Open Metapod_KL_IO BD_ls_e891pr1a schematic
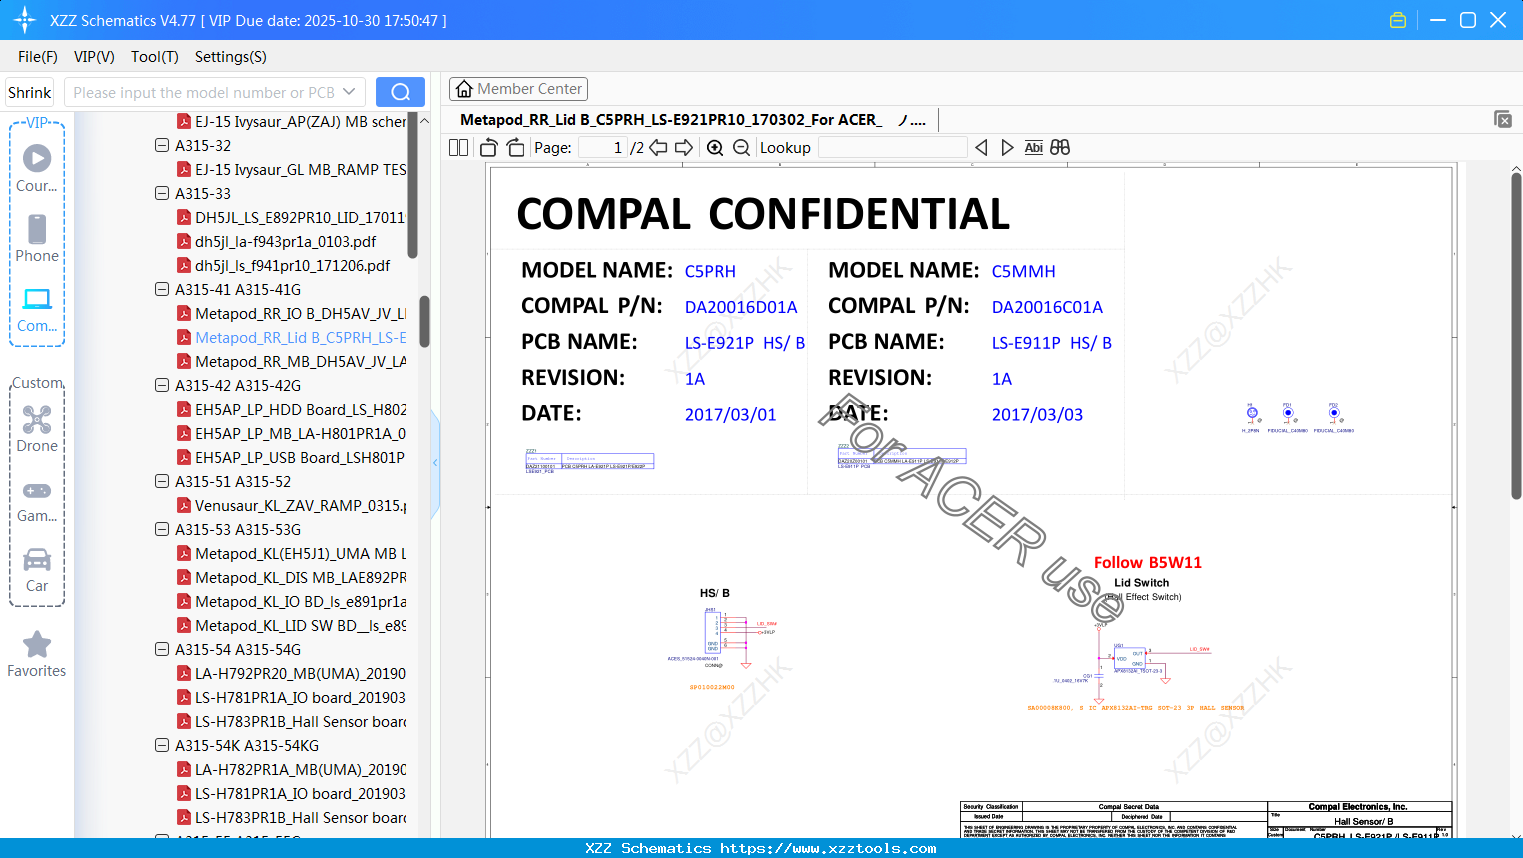 [x=291, y=602]
